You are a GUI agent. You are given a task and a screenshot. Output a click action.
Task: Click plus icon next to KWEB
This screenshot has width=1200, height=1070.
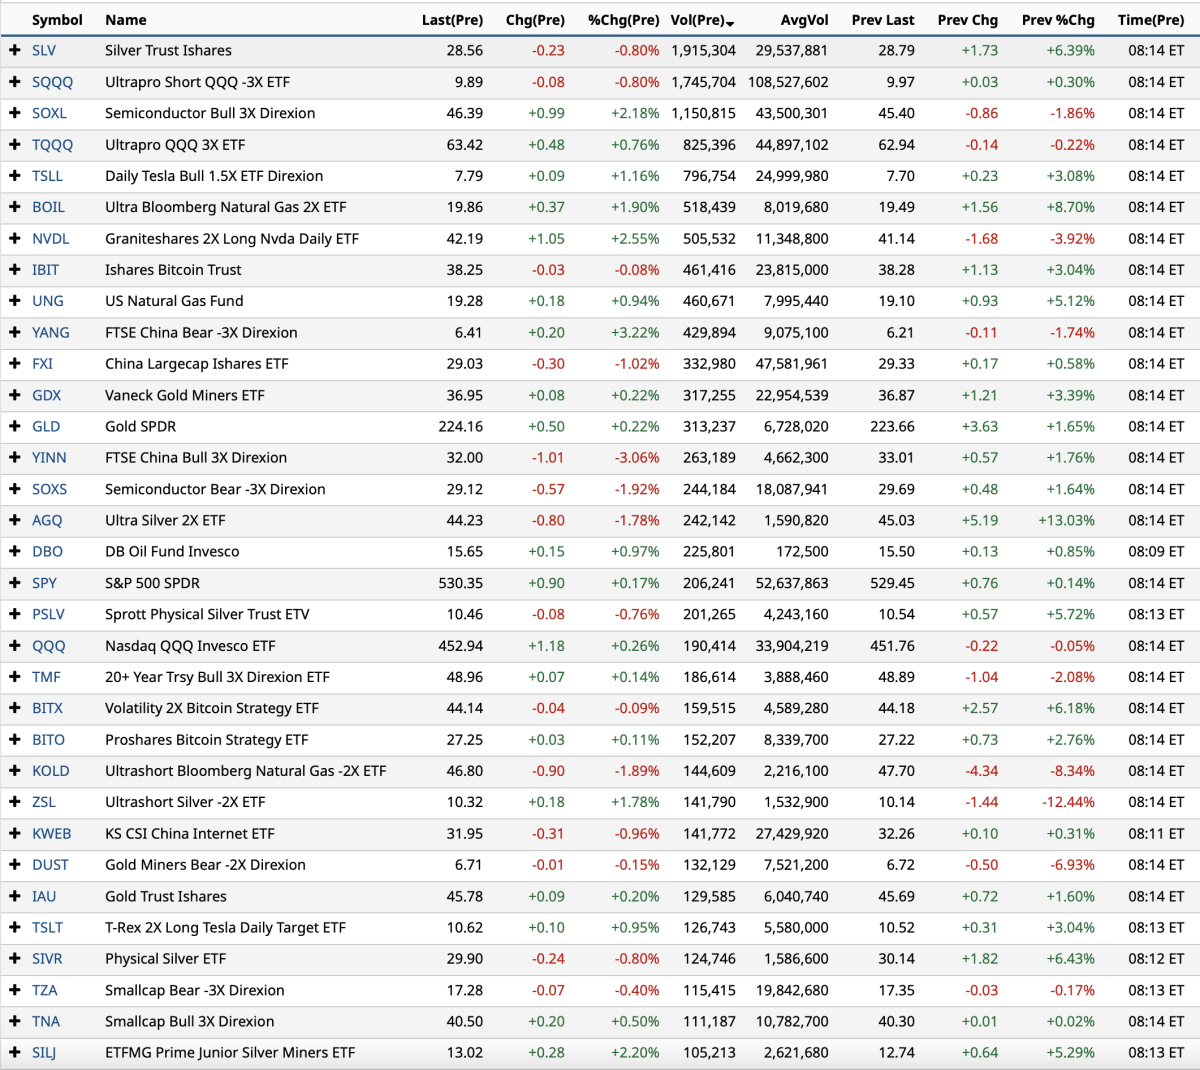click(x=15, y=834)
